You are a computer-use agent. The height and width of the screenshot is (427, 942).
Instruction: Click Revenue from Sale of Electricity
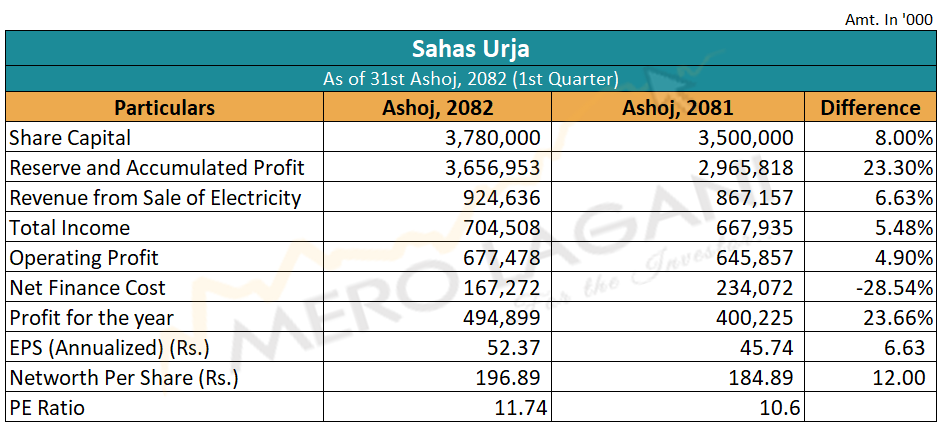click(x=155, y=198)
